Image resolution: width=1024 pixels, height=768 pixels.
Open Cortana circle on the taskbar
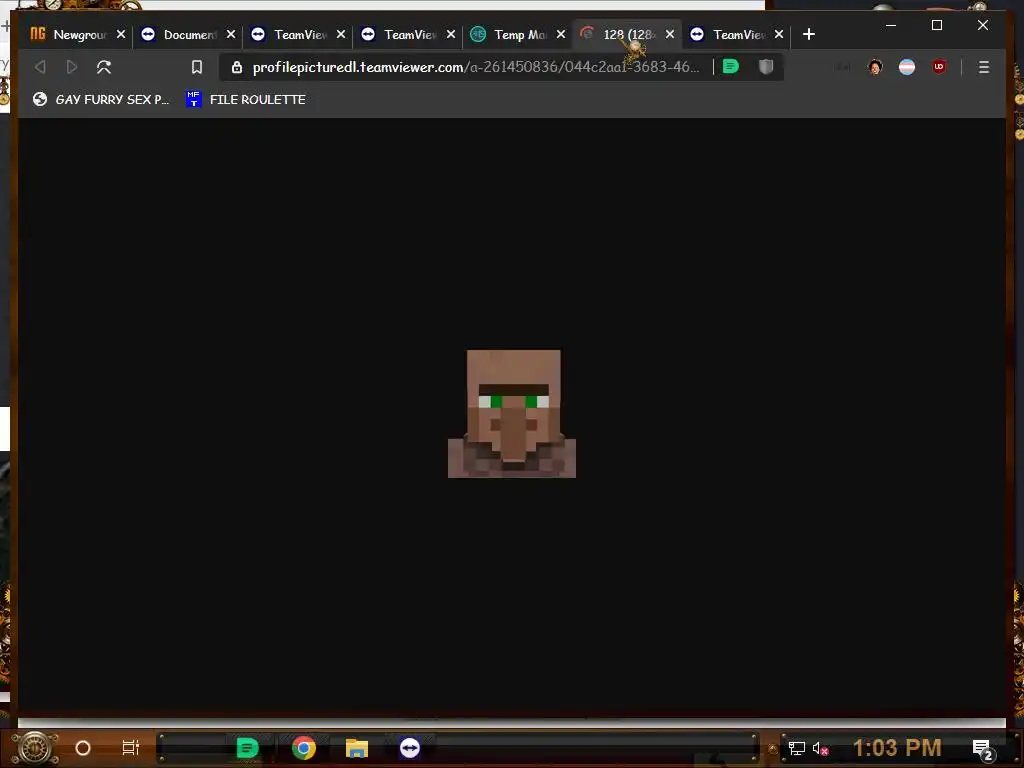[x=83, y=748]
